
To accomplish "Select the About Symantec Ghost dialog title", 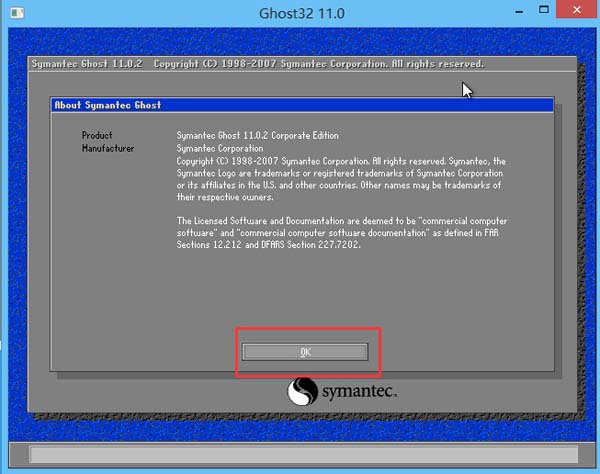I will pyautogui.click(x=108, y=105).
